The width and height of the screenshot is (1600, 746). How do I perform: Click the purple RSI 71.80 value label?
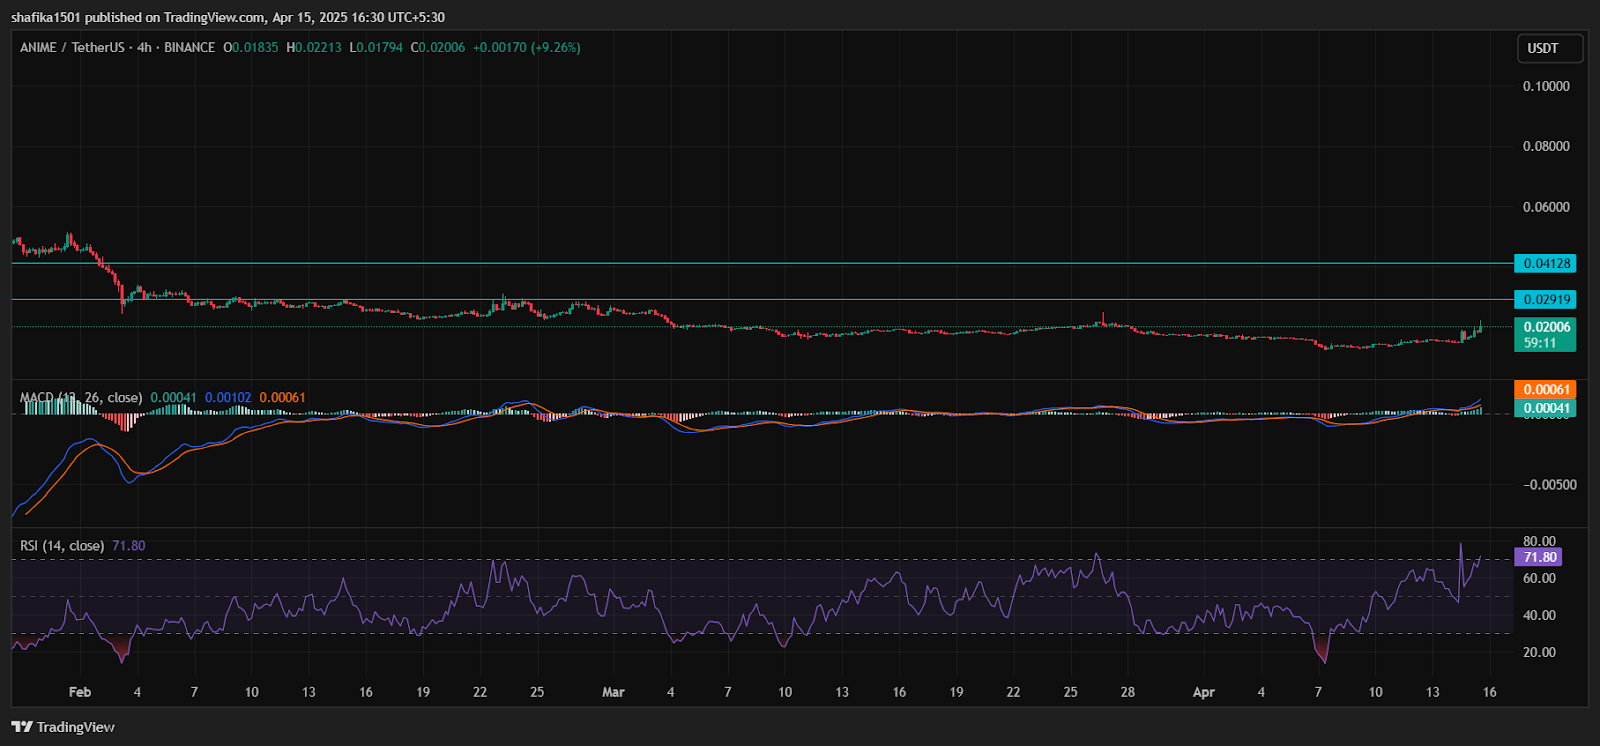pos(1538,557)
